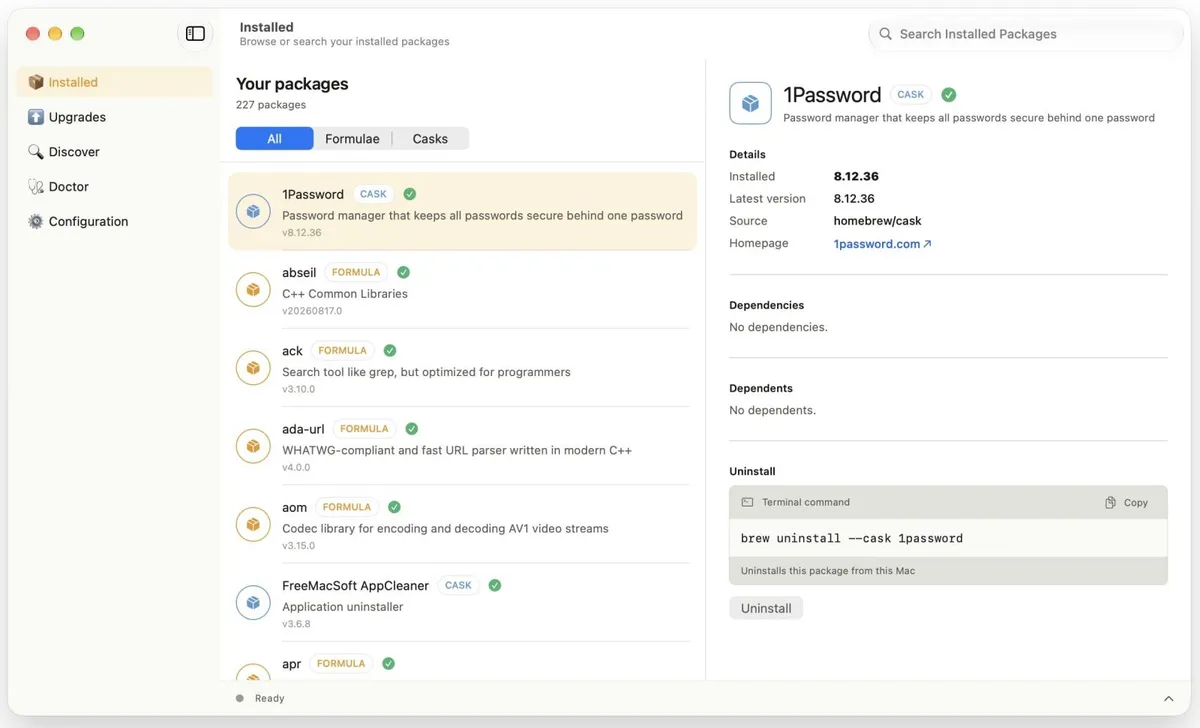Select the All packages filter tab

pos(274,139)
